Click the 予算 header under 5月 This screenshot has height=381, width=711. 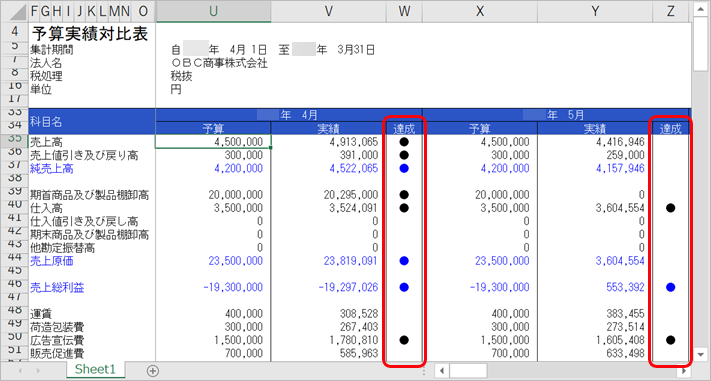(480, 128)
